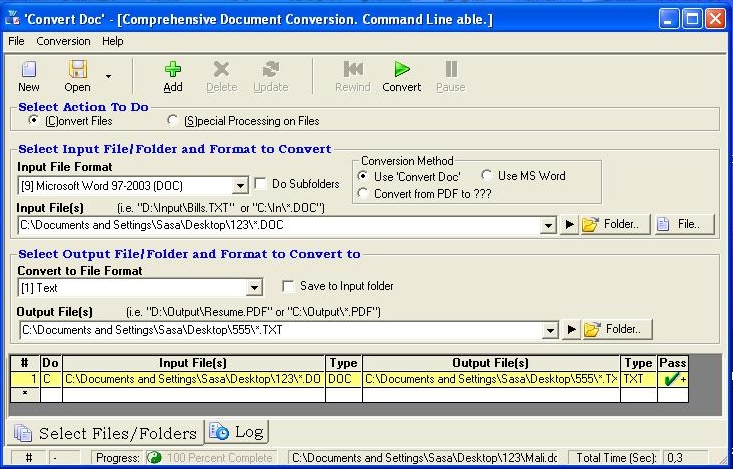Click the status bar path ending in Mali.dc
The width and height of the screenshot is (733, 469).
click(425, 457)
